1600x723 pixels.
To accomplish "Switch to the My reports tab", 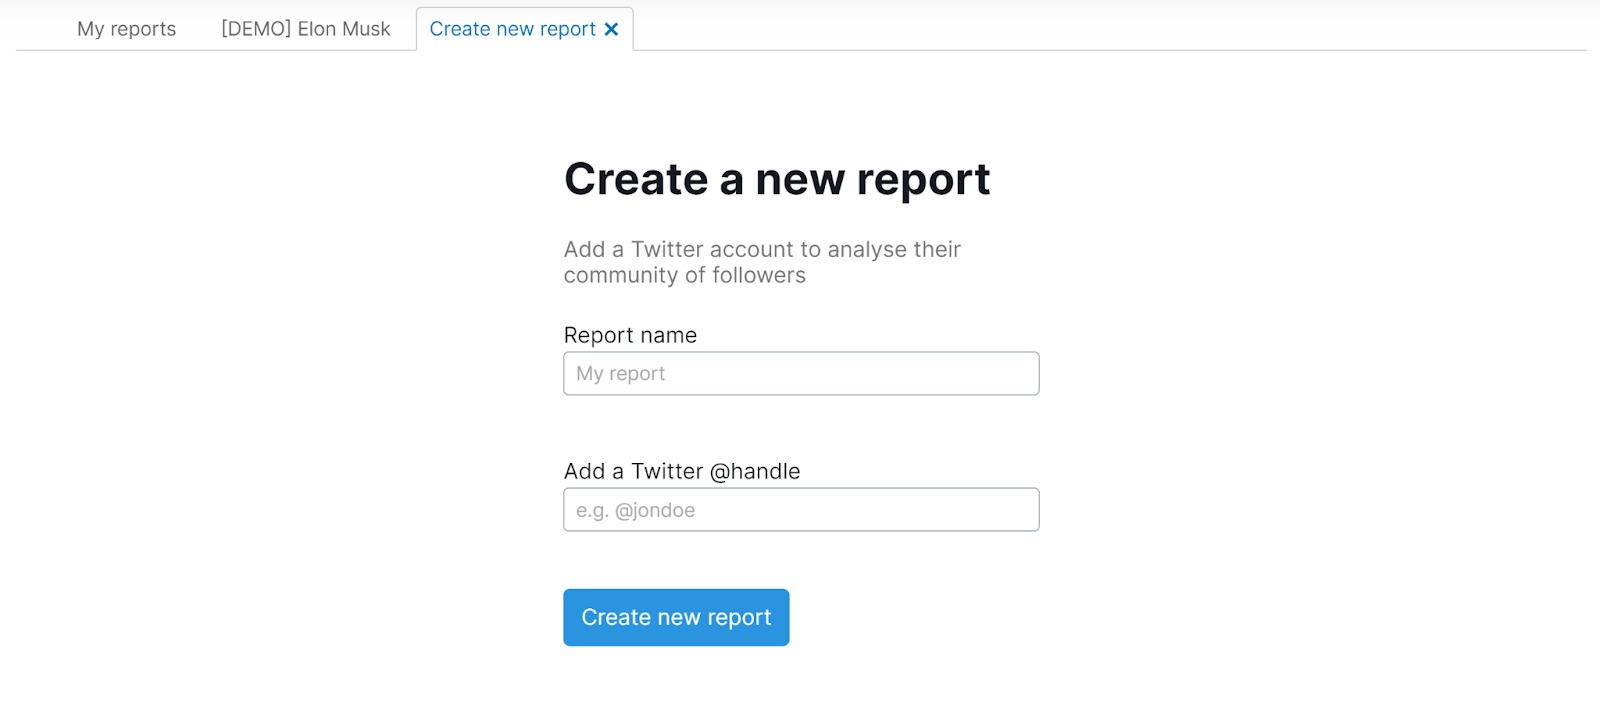I will click(x=126, y=29).
